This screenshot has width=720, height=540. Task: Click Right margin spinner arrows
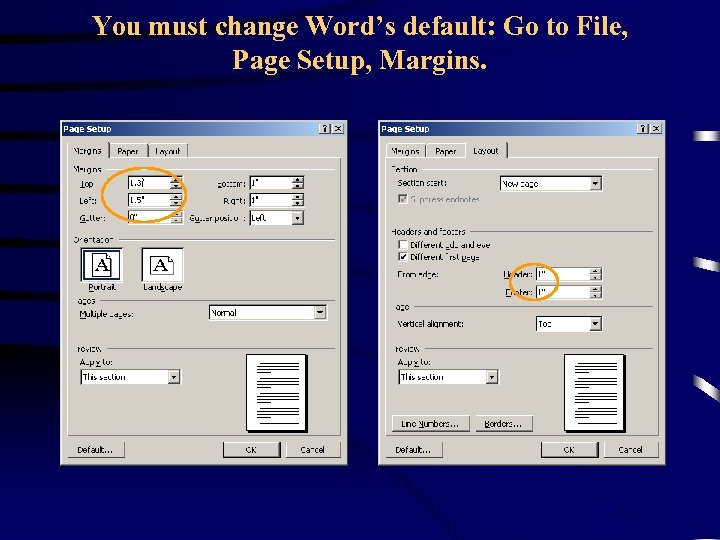click(298, 200)
